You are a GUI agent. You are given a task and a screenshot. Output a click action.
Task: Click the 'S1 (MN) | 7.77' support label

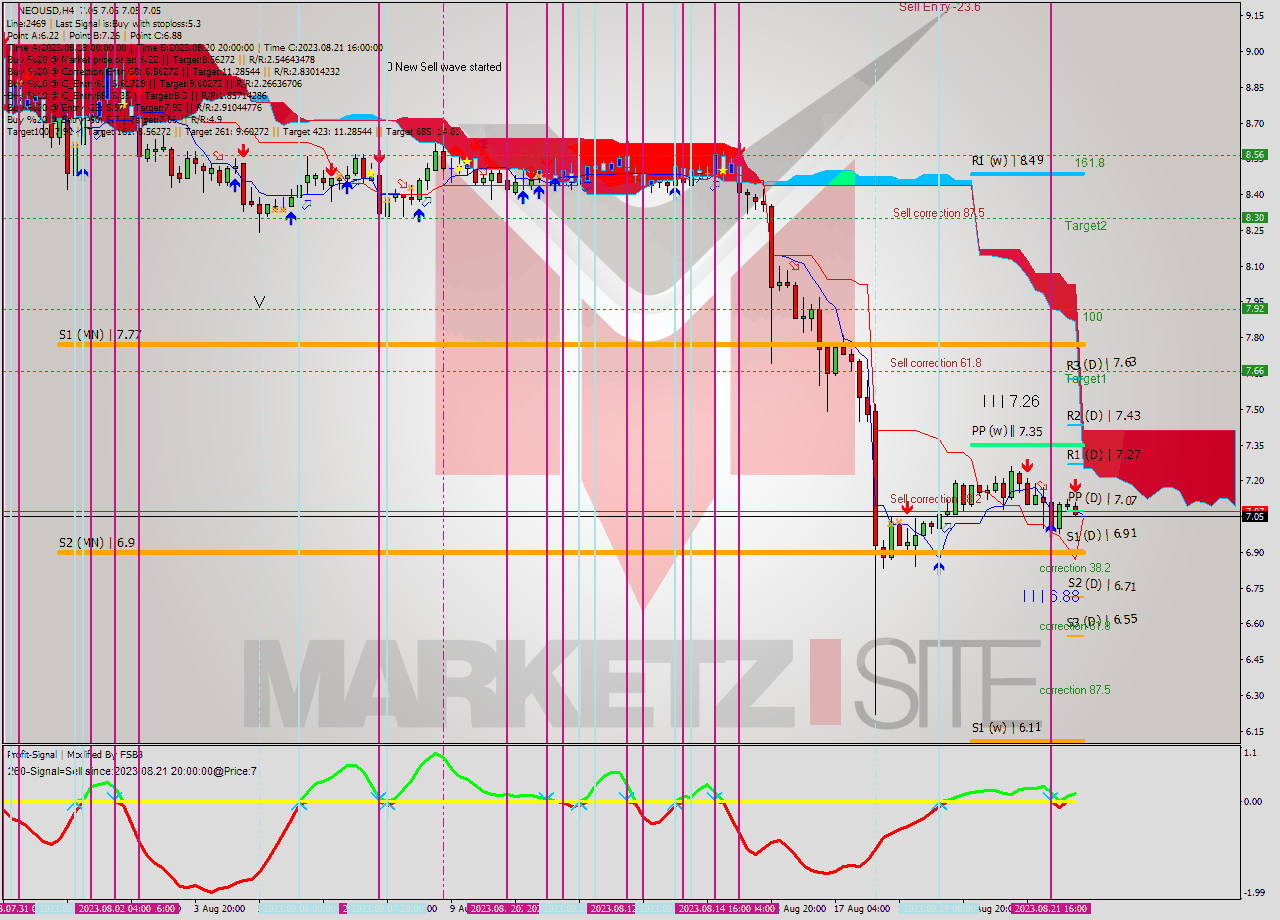coord(100,334)
